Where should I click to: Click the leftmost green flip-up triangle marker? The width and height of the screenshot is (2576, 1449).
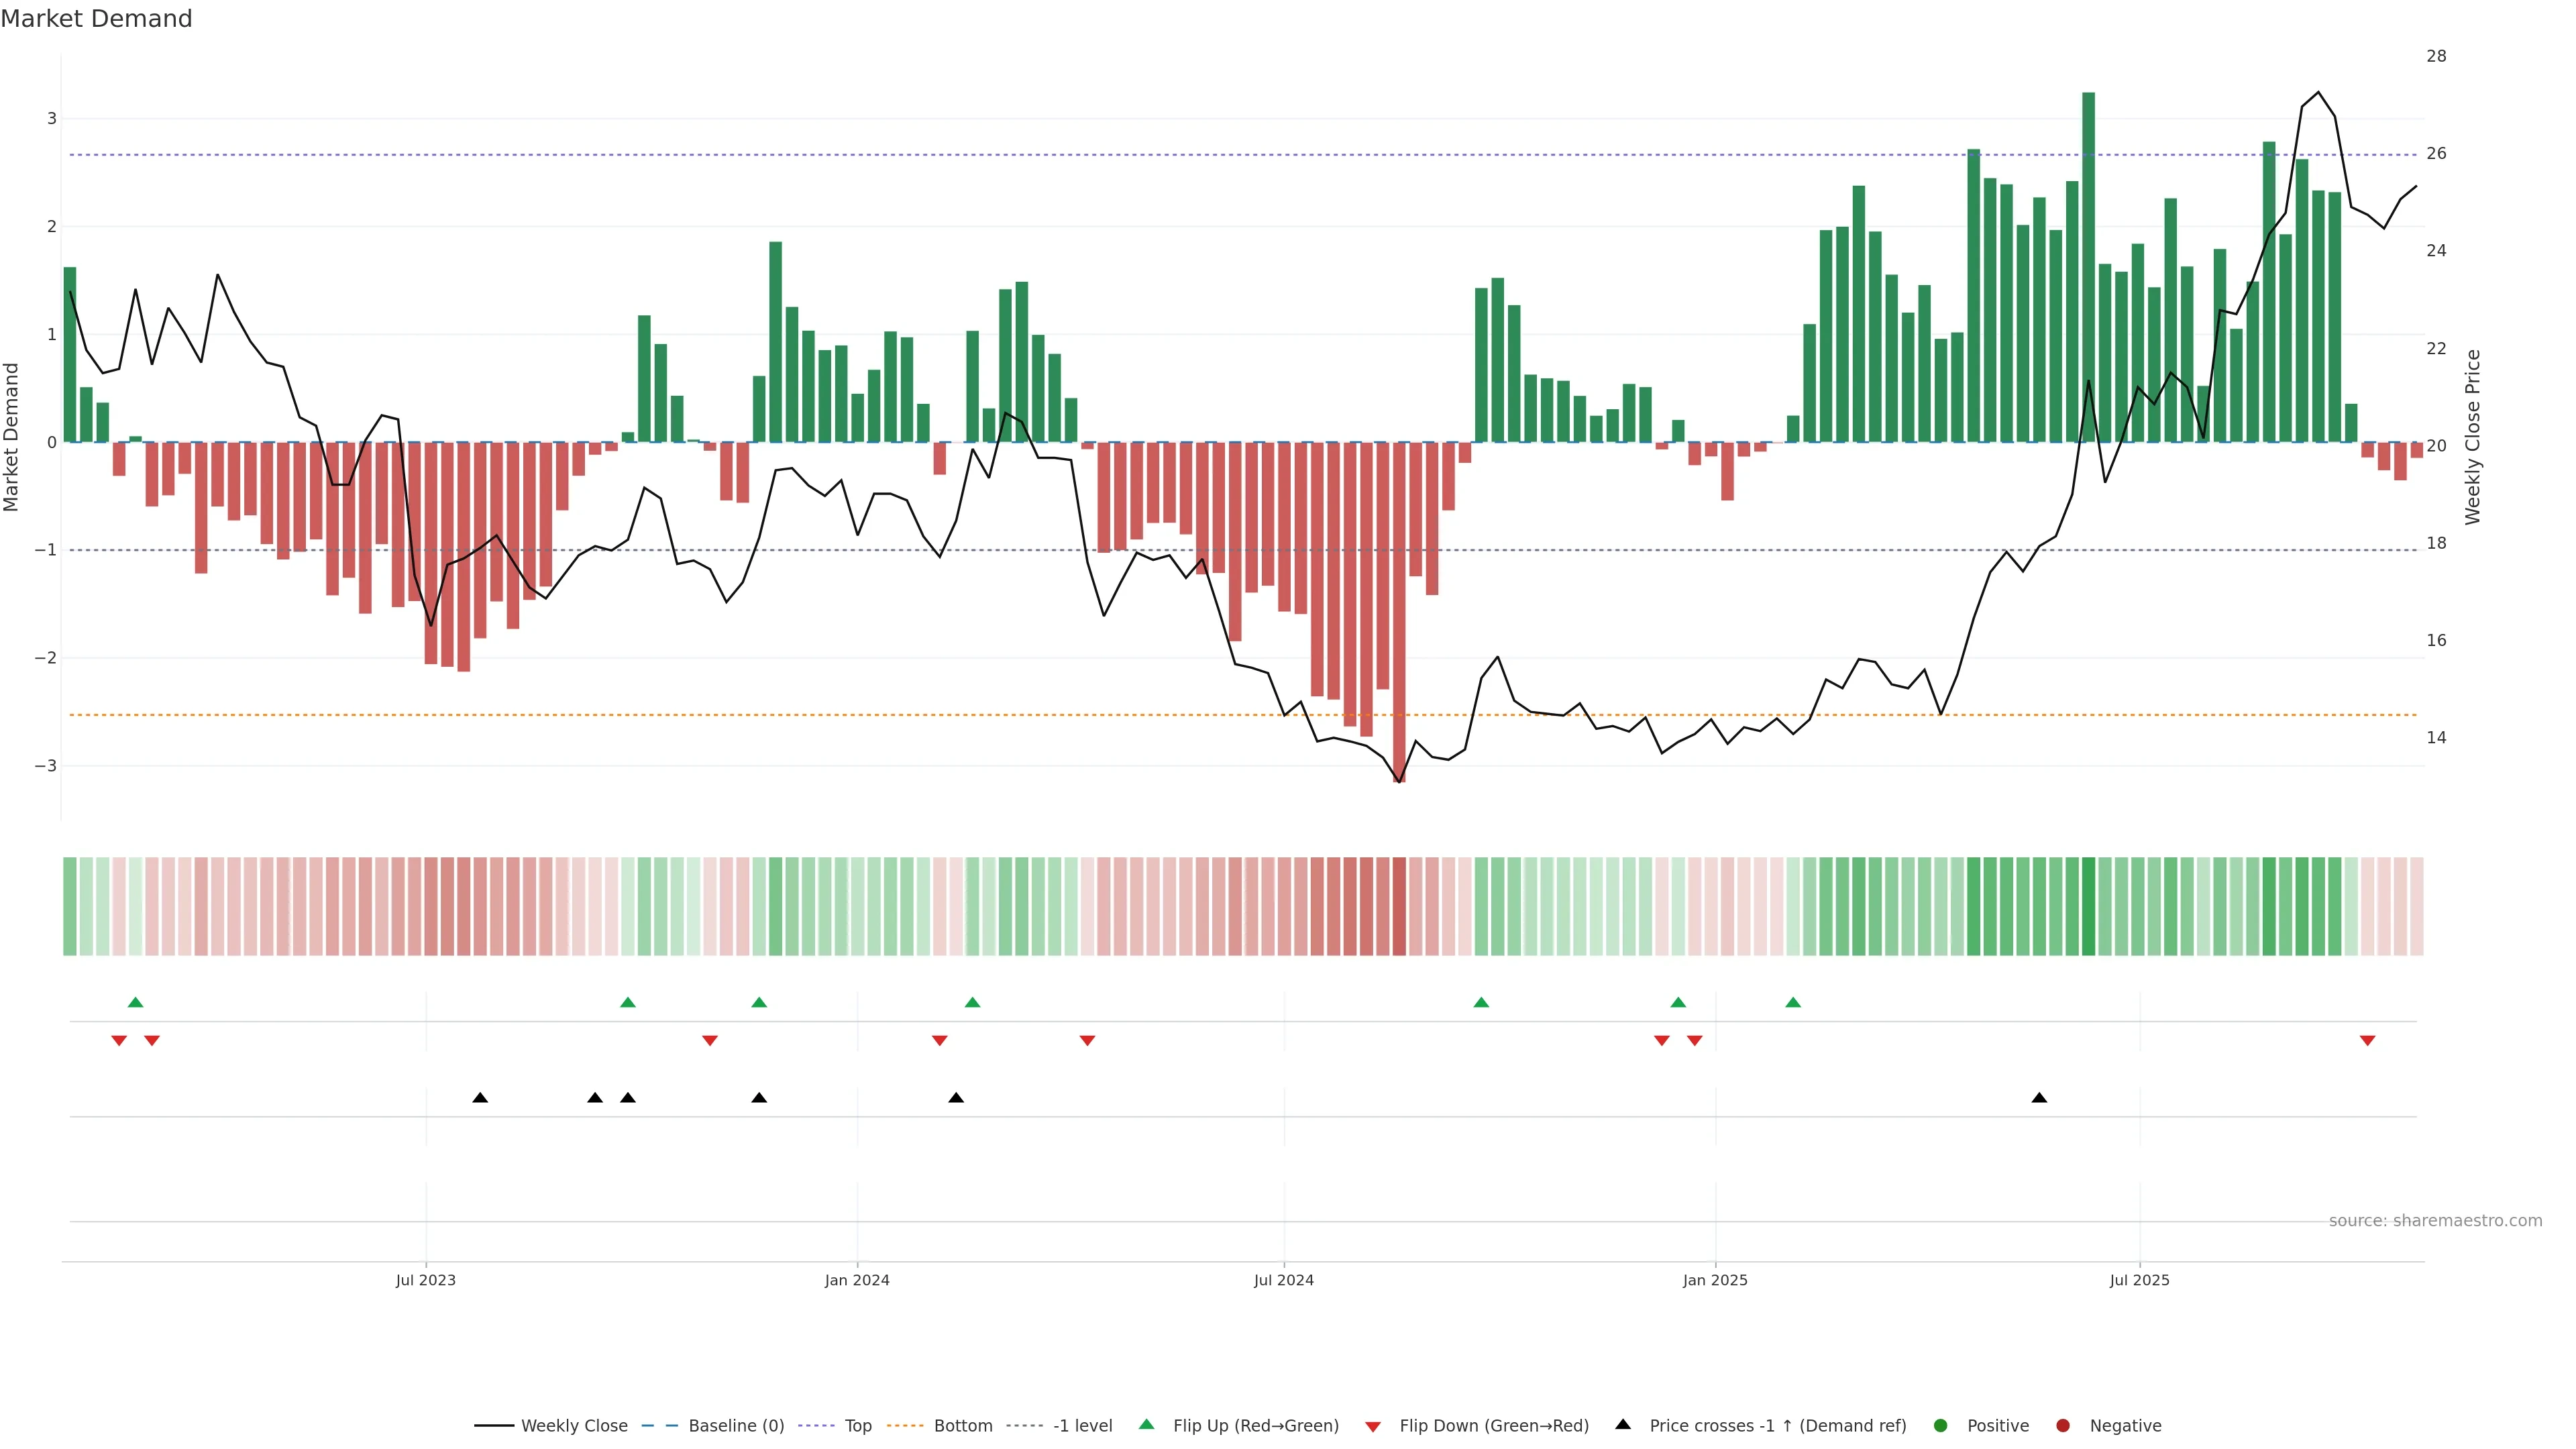coord(136,1002)
